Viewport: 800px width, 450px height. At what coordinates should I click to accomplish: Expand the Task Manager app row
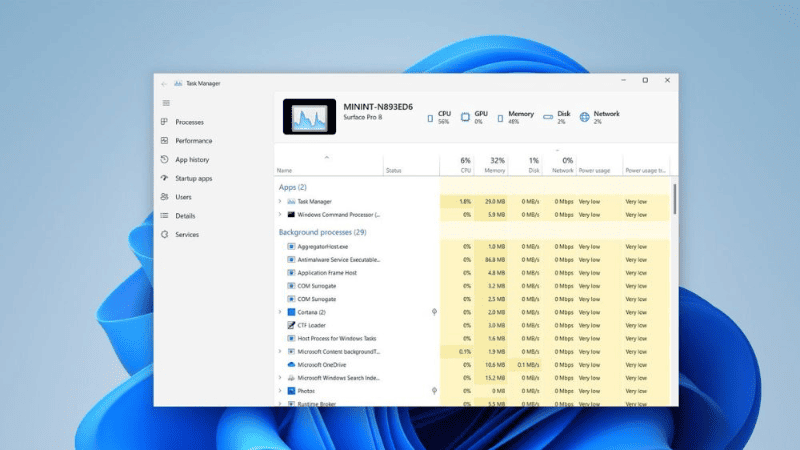[x=280, y=201]
